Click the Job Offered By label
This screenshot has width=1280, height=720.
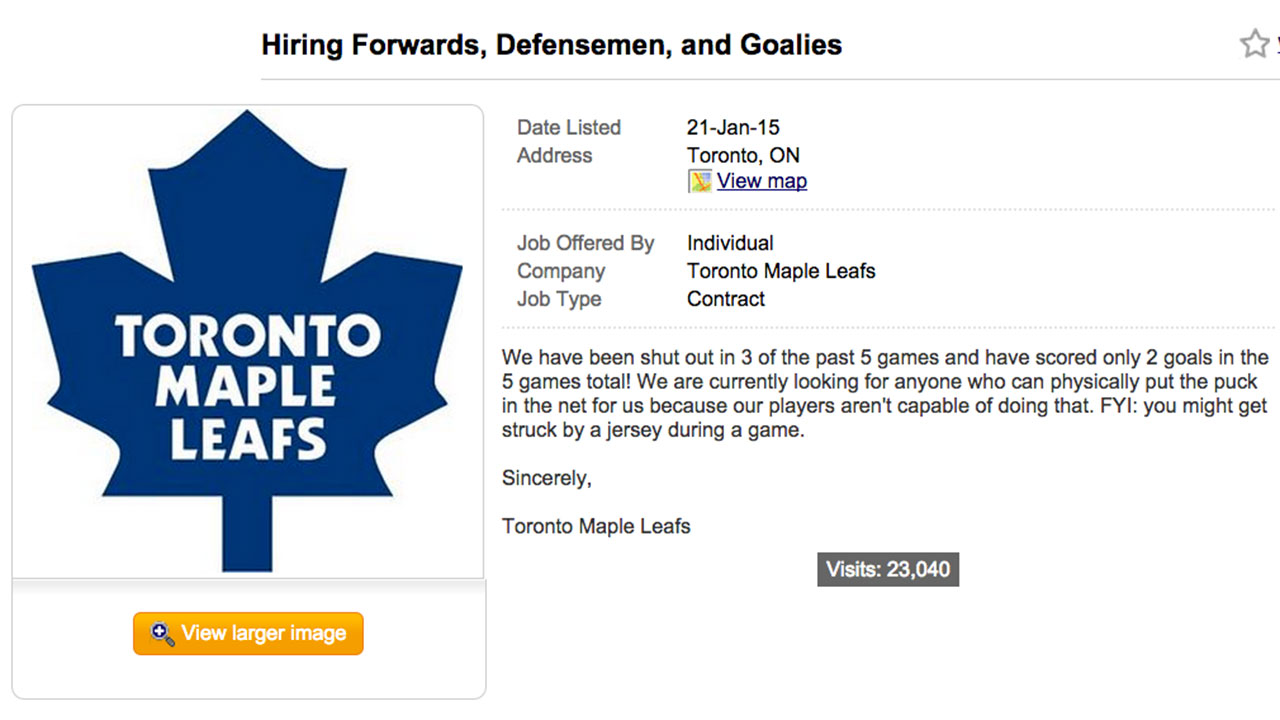[585, 243]
